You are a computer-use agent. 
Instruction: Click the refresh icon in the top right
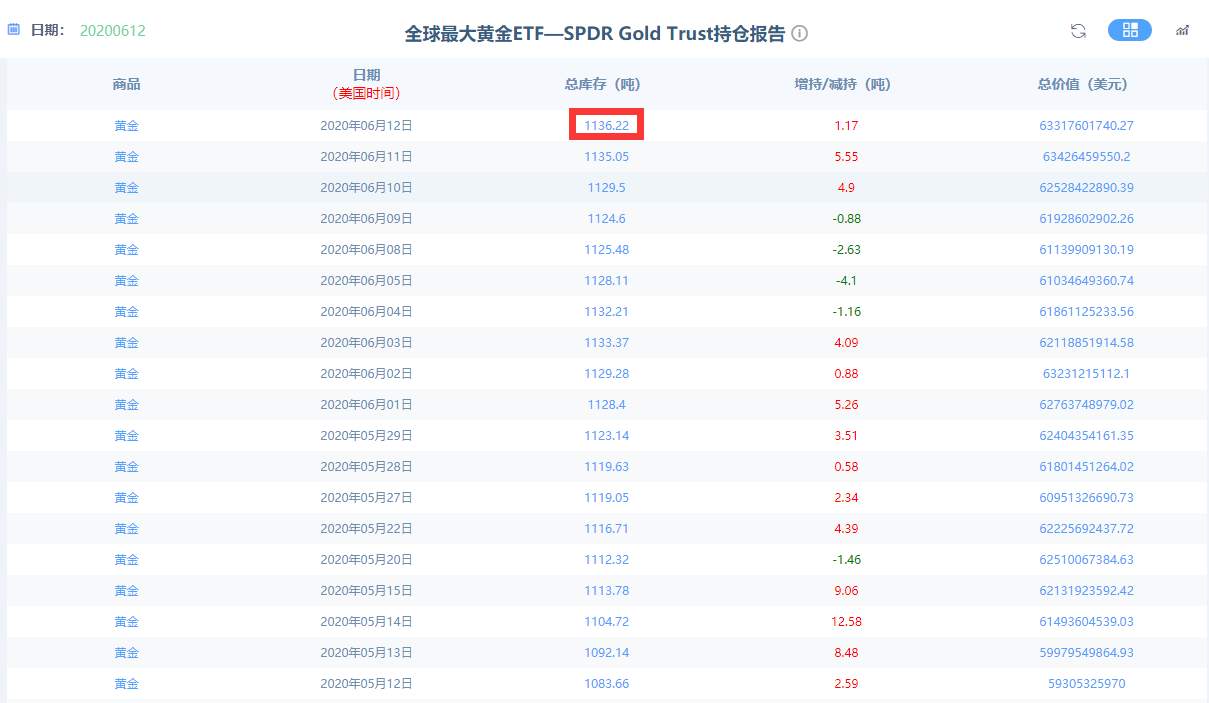(x=1078, y=30)
